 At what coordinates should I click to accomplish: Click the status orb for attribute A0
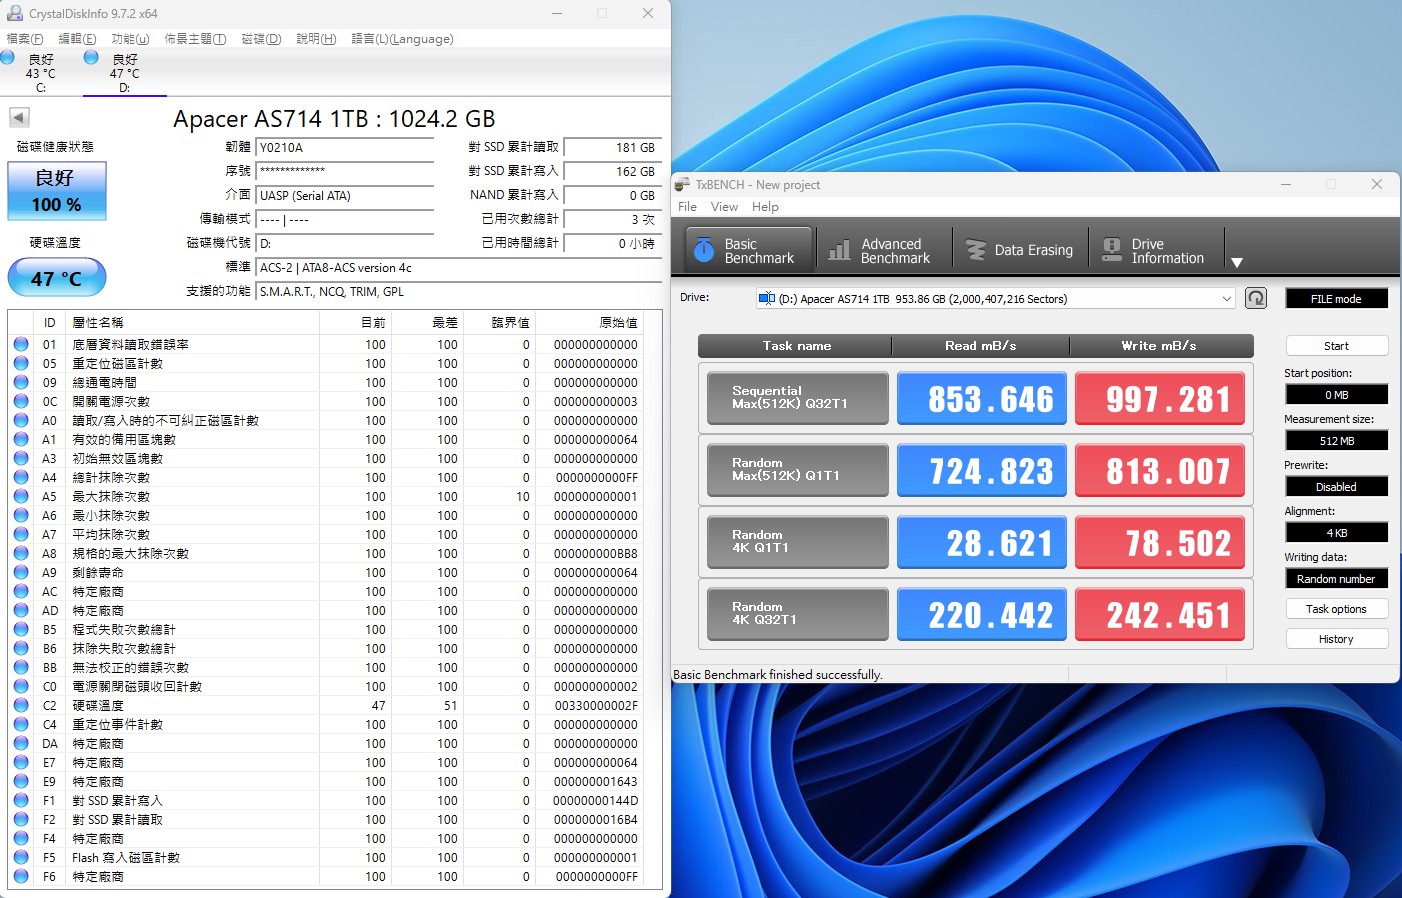pyautogui.click(x=21, y=420)
